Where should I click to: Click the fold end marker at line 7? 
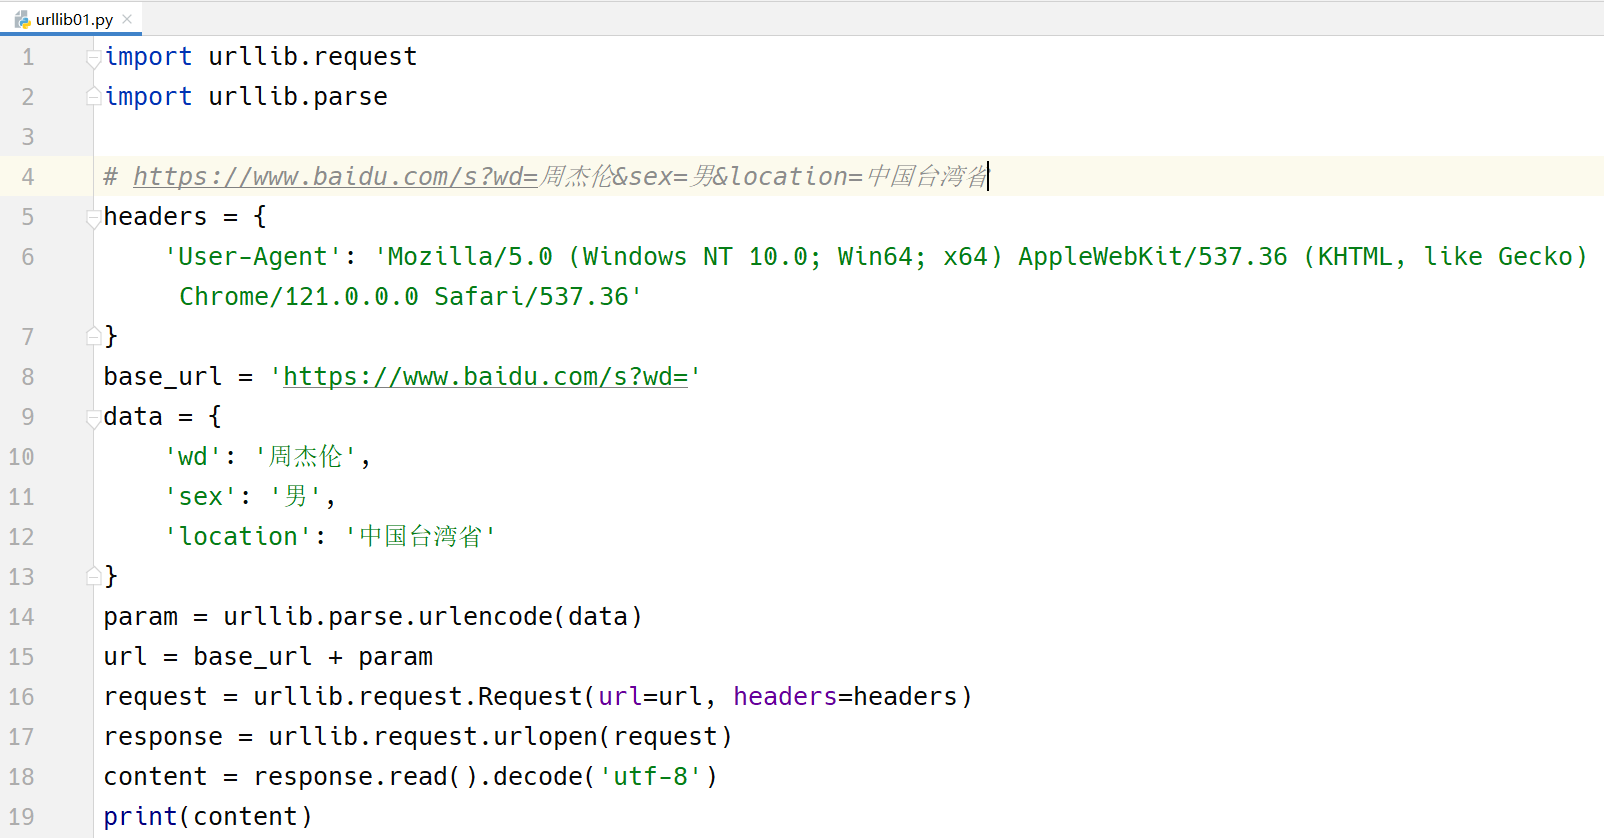tap(93, 336)
